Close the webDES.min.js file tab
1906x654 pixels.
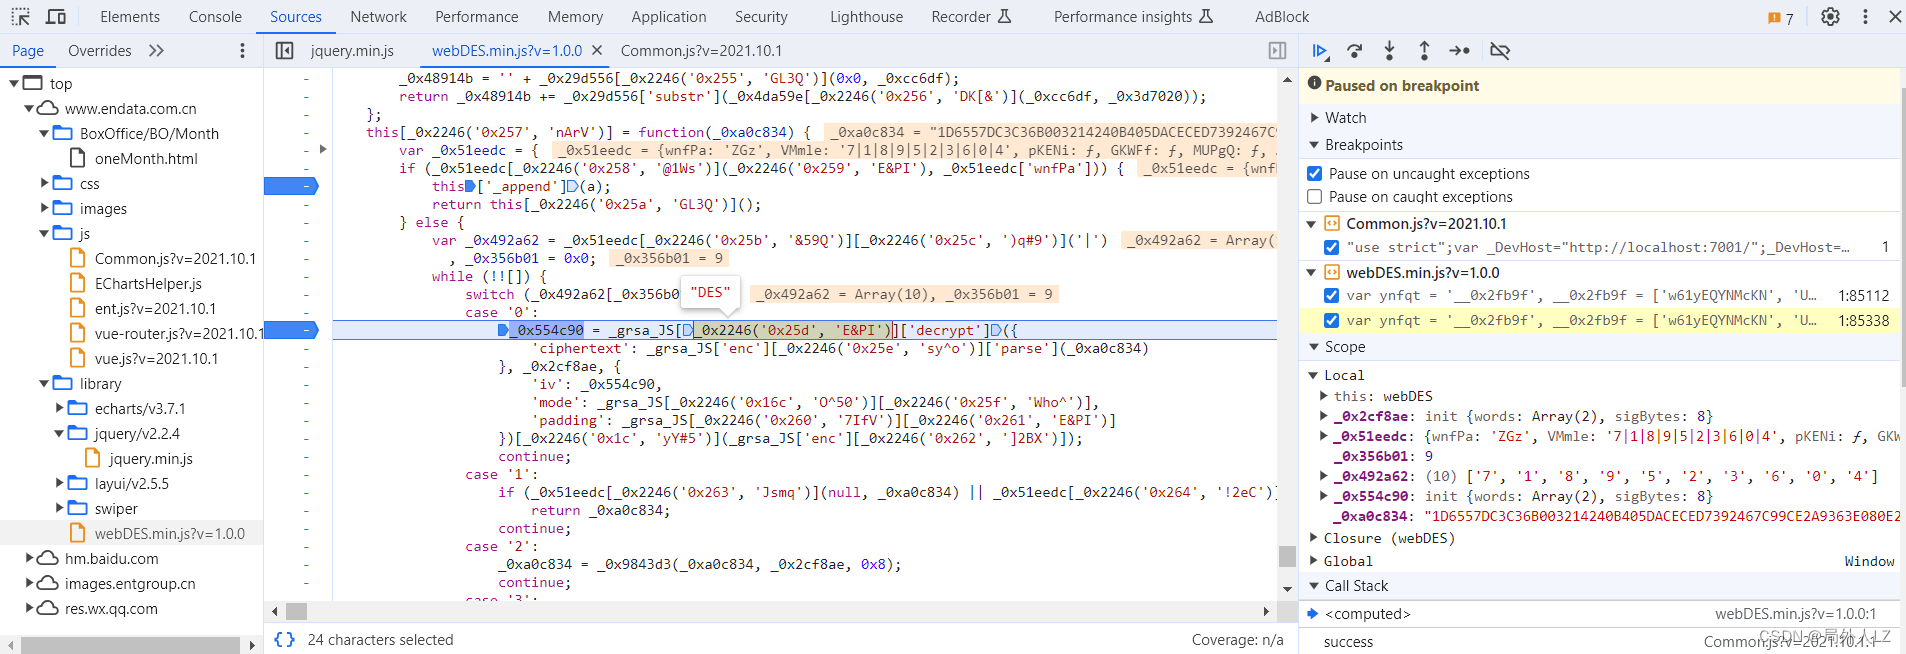coord(597,50)
